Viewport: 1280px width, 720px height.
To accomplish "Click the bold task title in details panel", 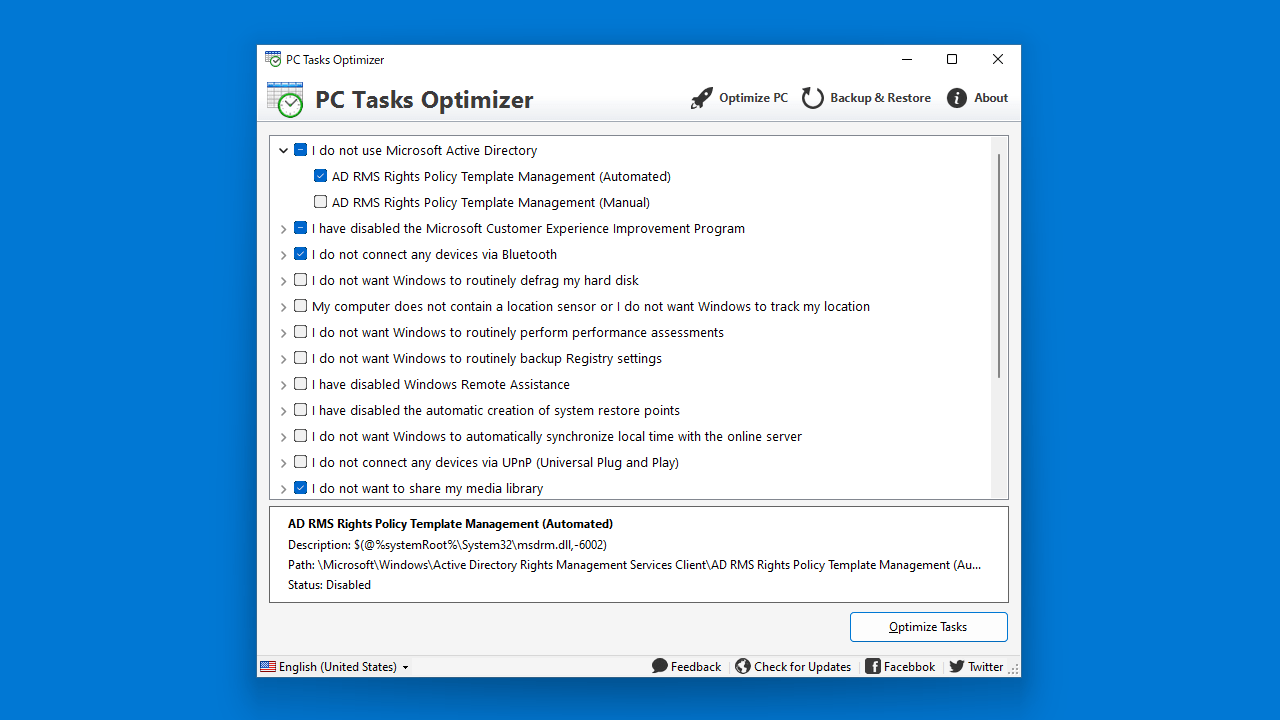I will click(x=450, y=524).
